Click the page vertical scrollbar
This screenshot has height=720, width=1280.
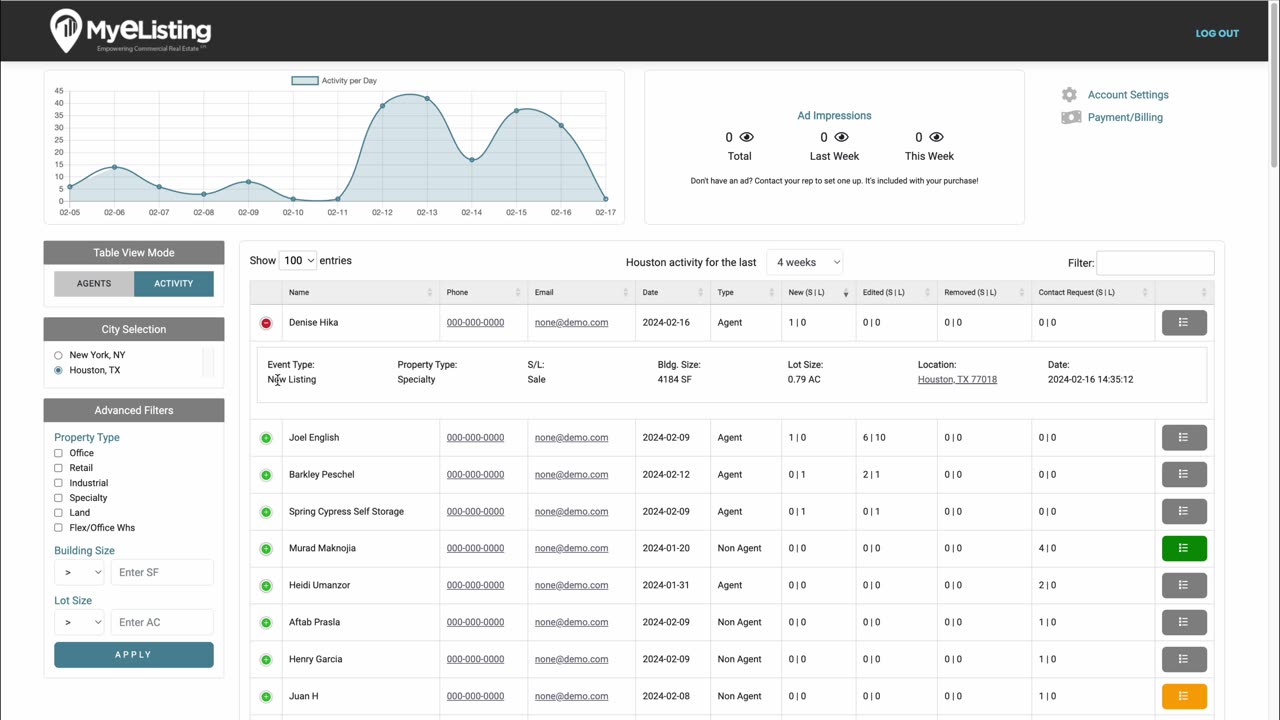[x=1274, y=85]
